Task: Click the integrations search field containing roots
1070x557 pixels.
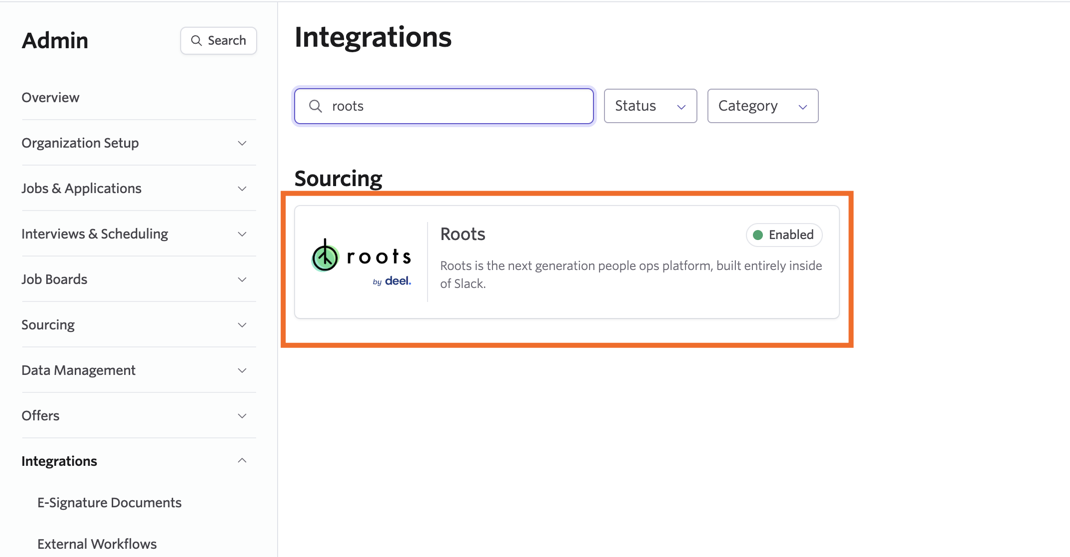Action: click(x=444, y=106)
